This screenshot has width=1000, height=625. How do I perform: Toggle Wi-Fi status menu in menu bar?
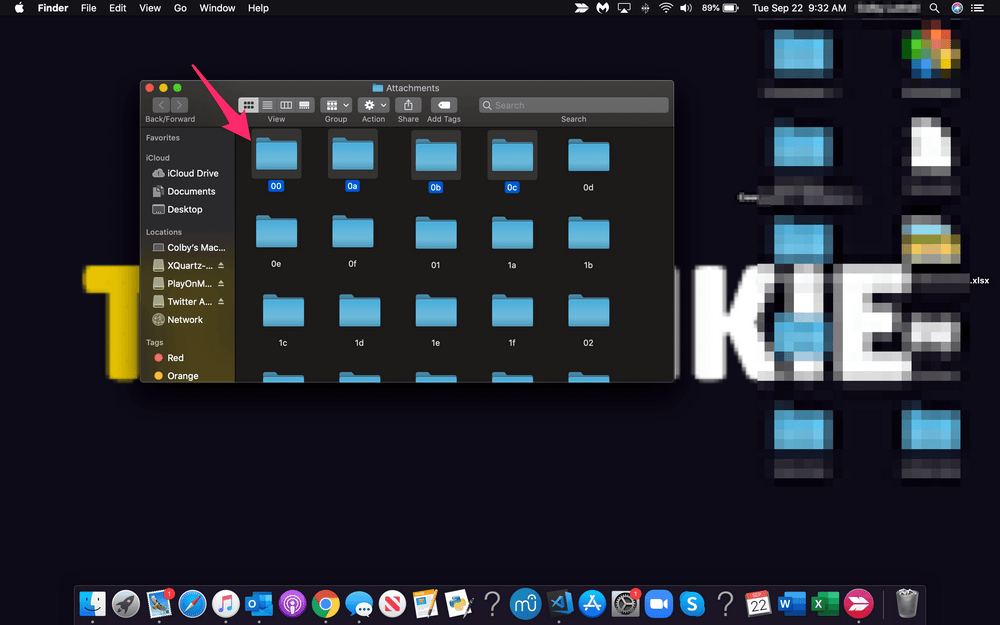point(666,8)
